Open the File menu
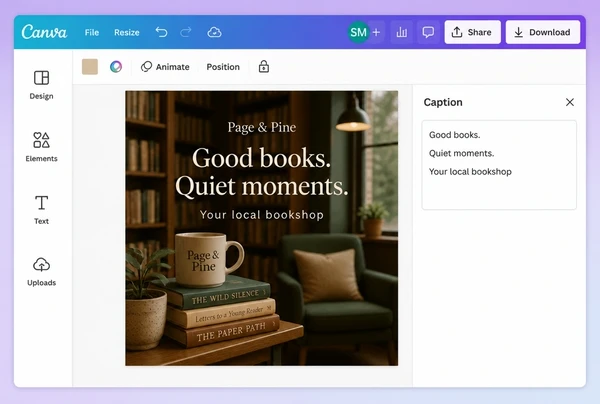 pos(92,33)
